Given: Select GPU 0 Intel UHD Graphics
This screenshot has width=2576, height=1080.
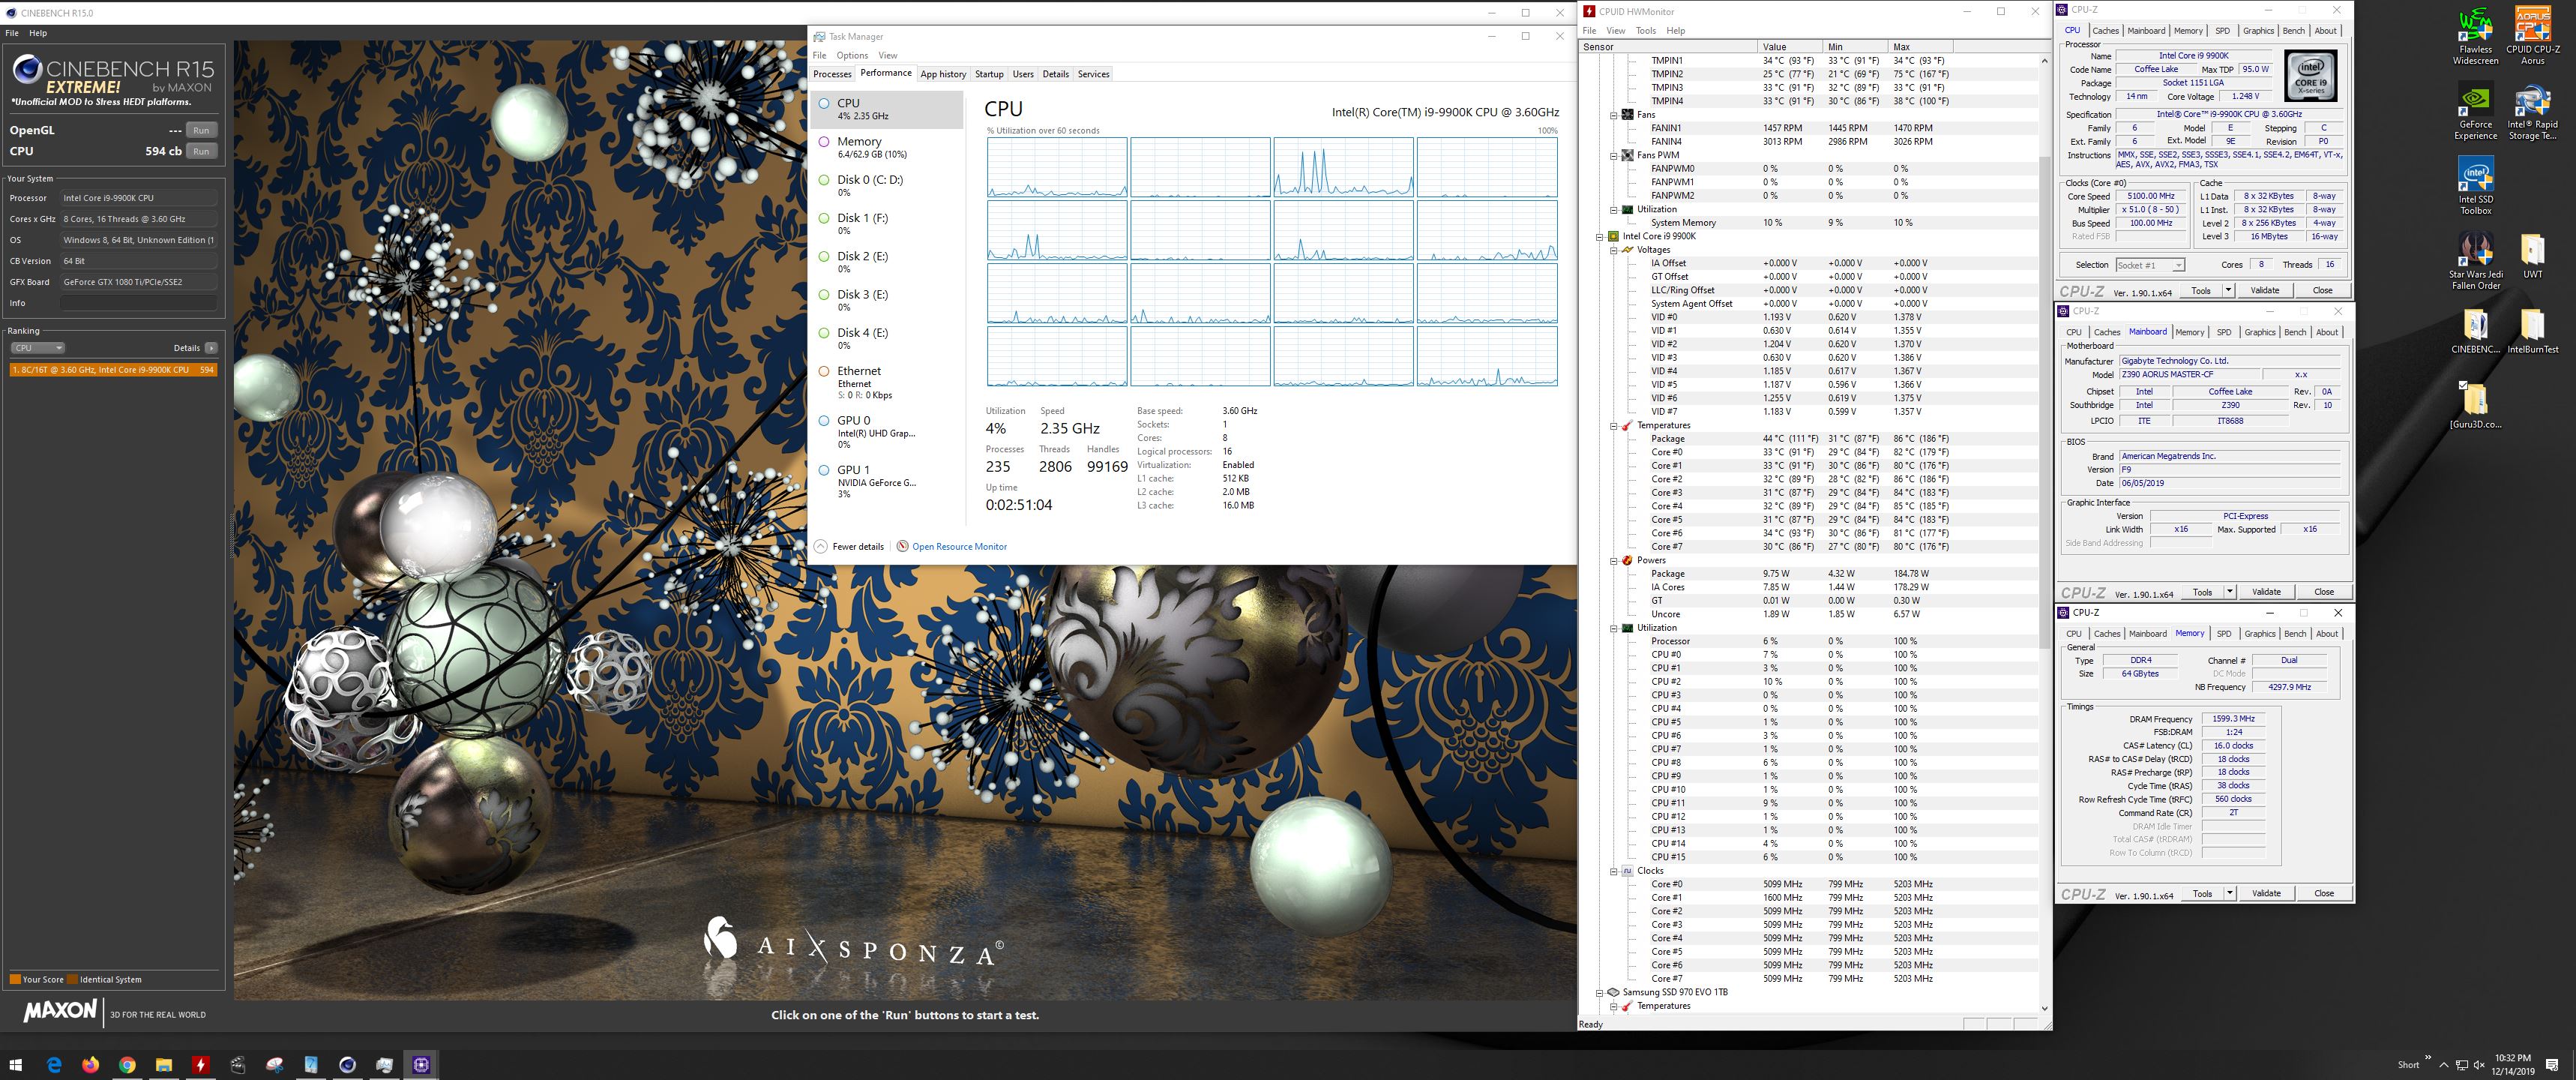Looking at the screenshot, I should pyautogui.click(x=888, y=432).
